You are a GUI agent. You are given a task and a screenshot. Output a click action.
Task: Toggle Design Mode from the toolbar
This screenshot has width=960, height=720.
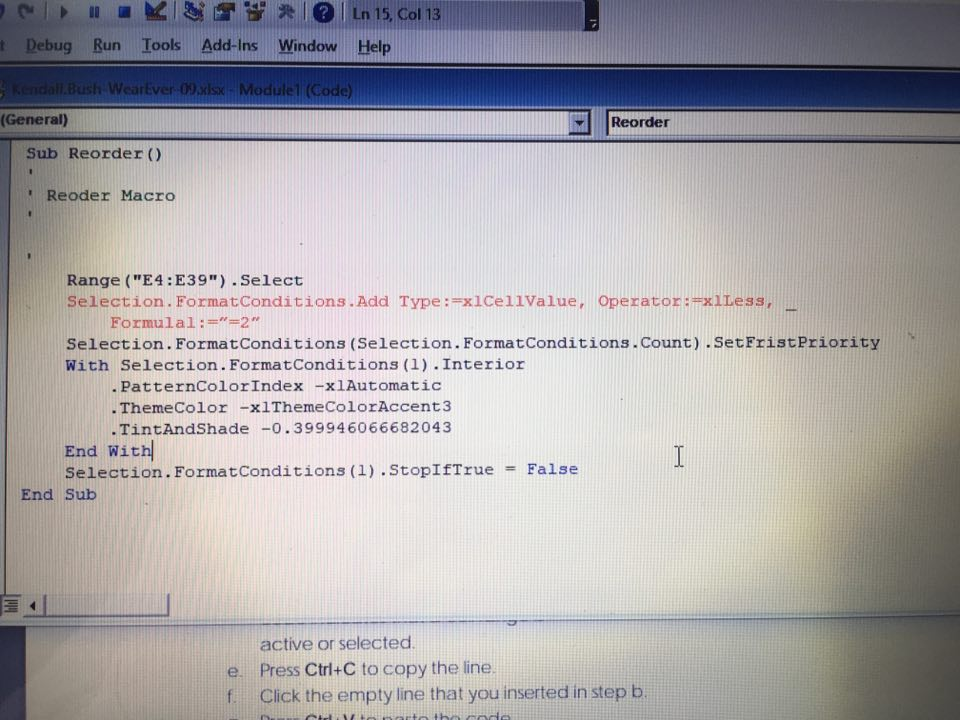pos(157,13)
